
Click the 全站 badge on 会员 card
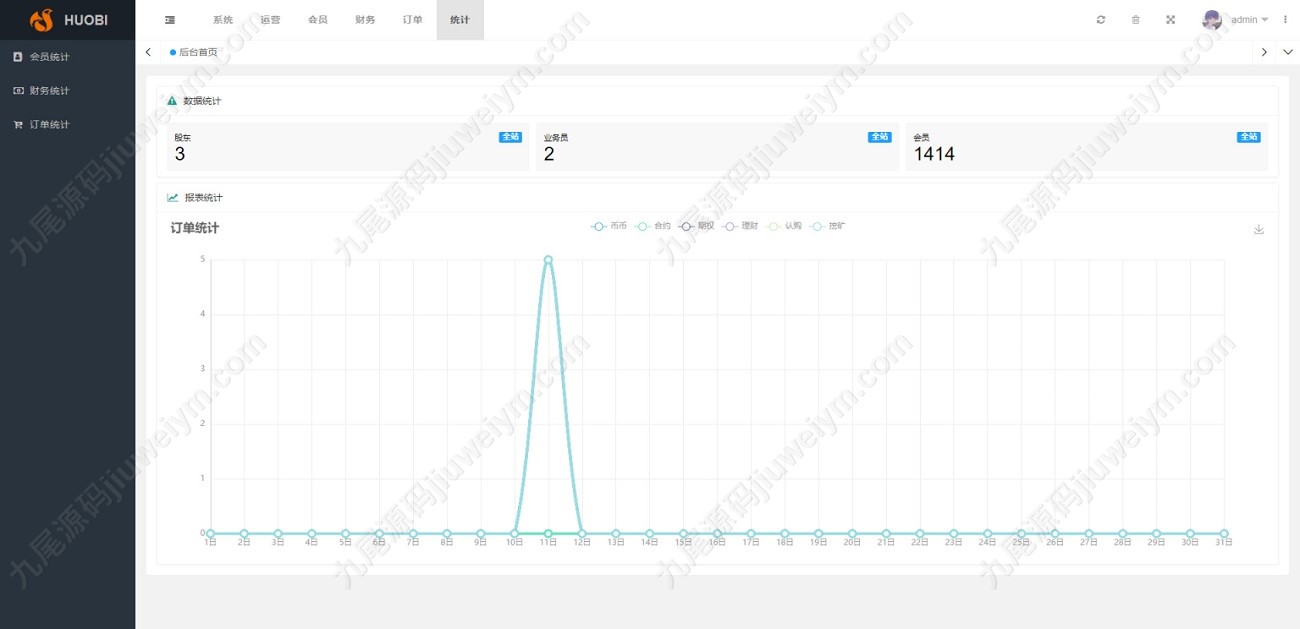point(1249,137)
